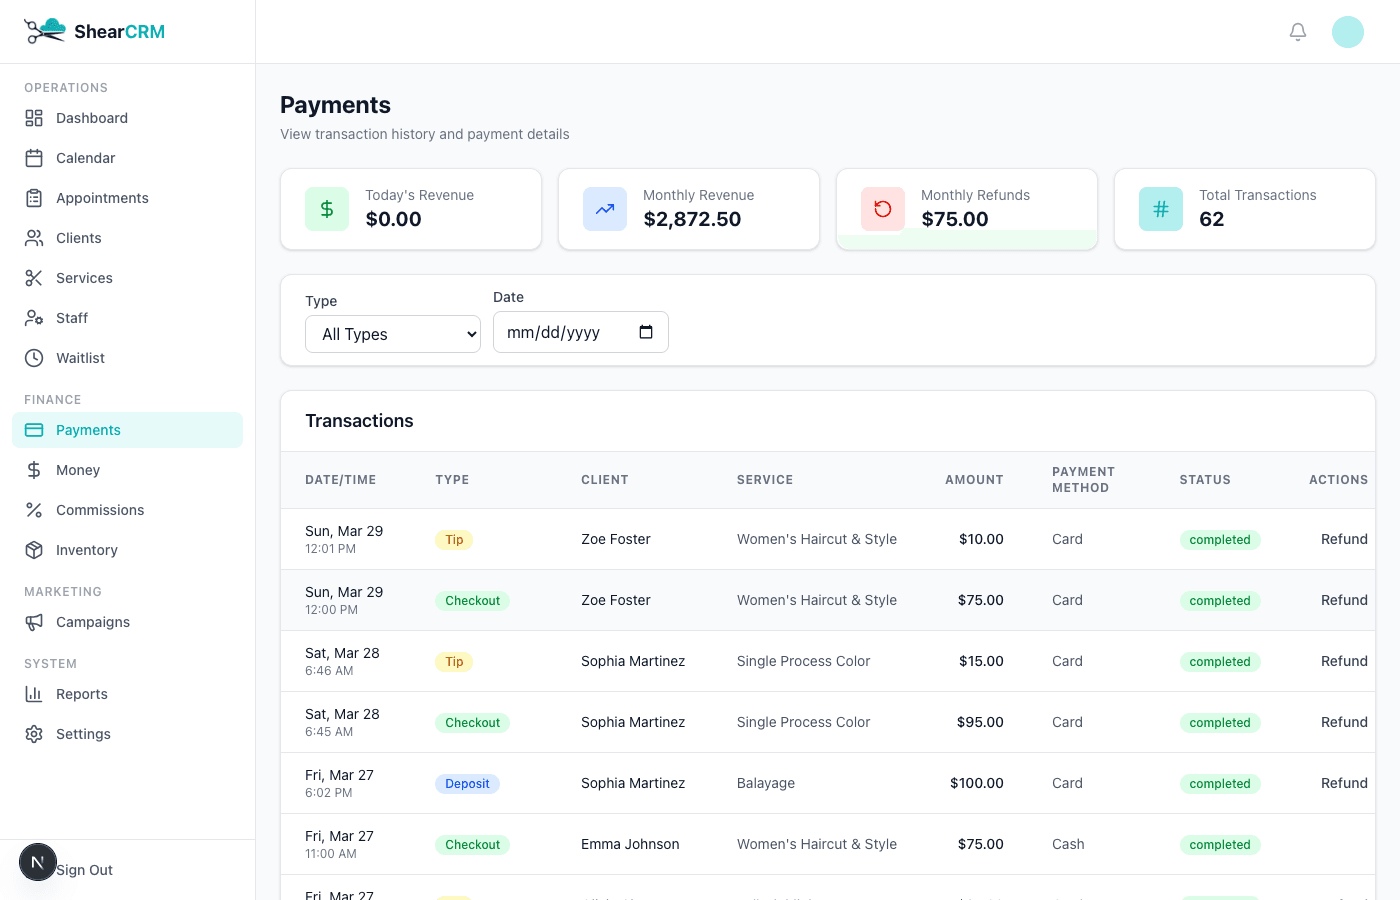Click the ShearCRM scissors logo

pos(45,31)
